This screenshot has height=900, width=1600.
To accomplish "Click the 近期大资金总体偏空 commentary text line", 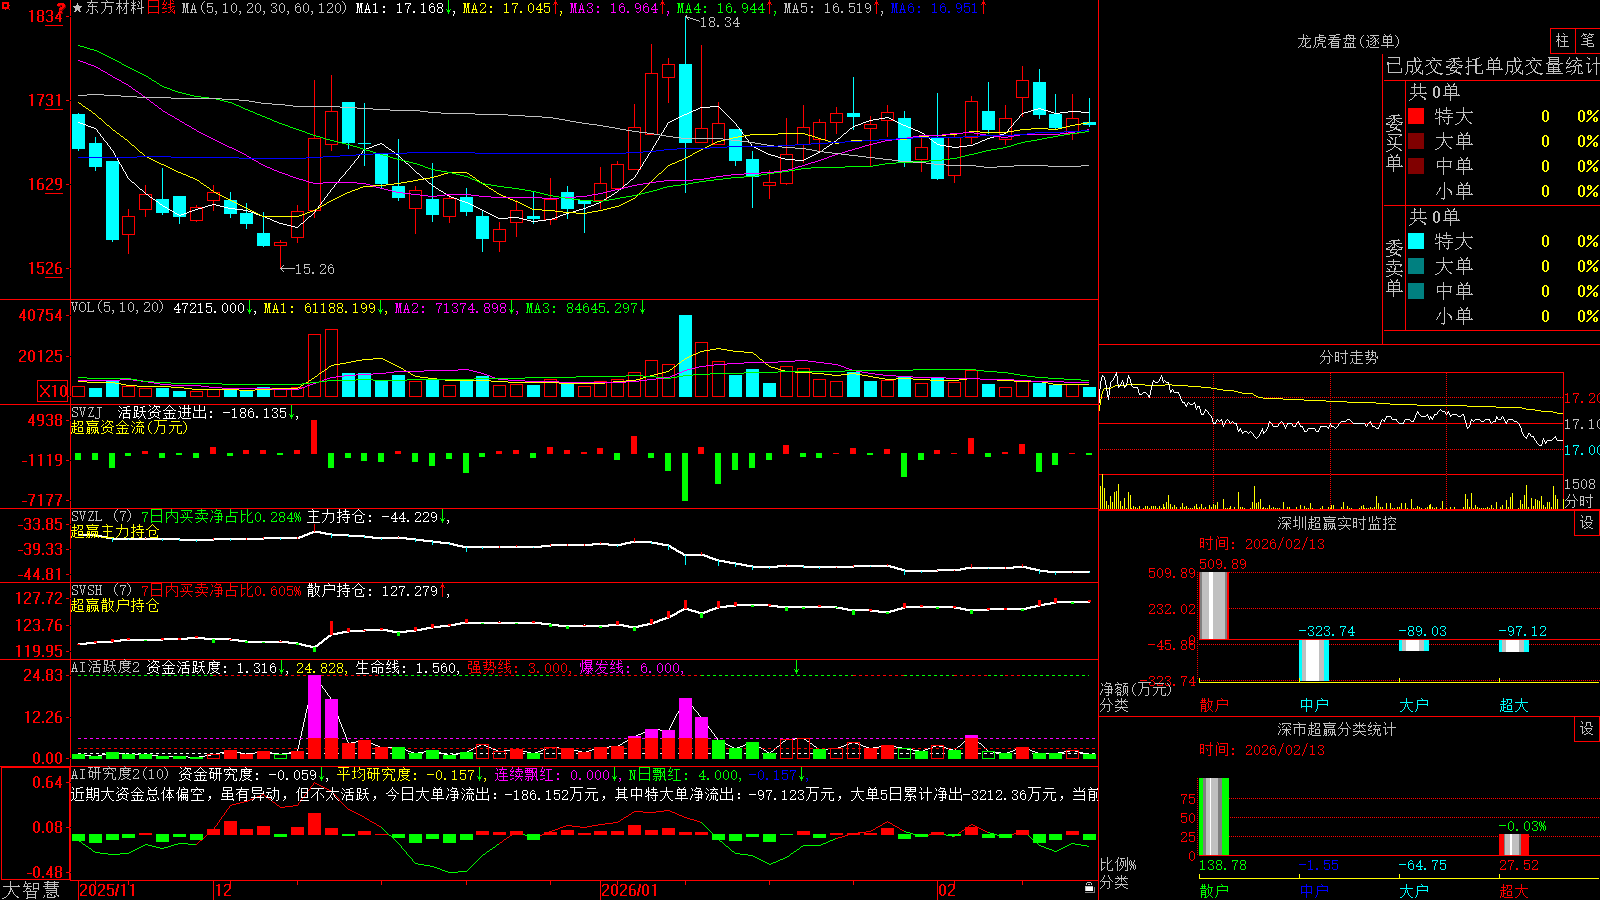I will [584, 794].
